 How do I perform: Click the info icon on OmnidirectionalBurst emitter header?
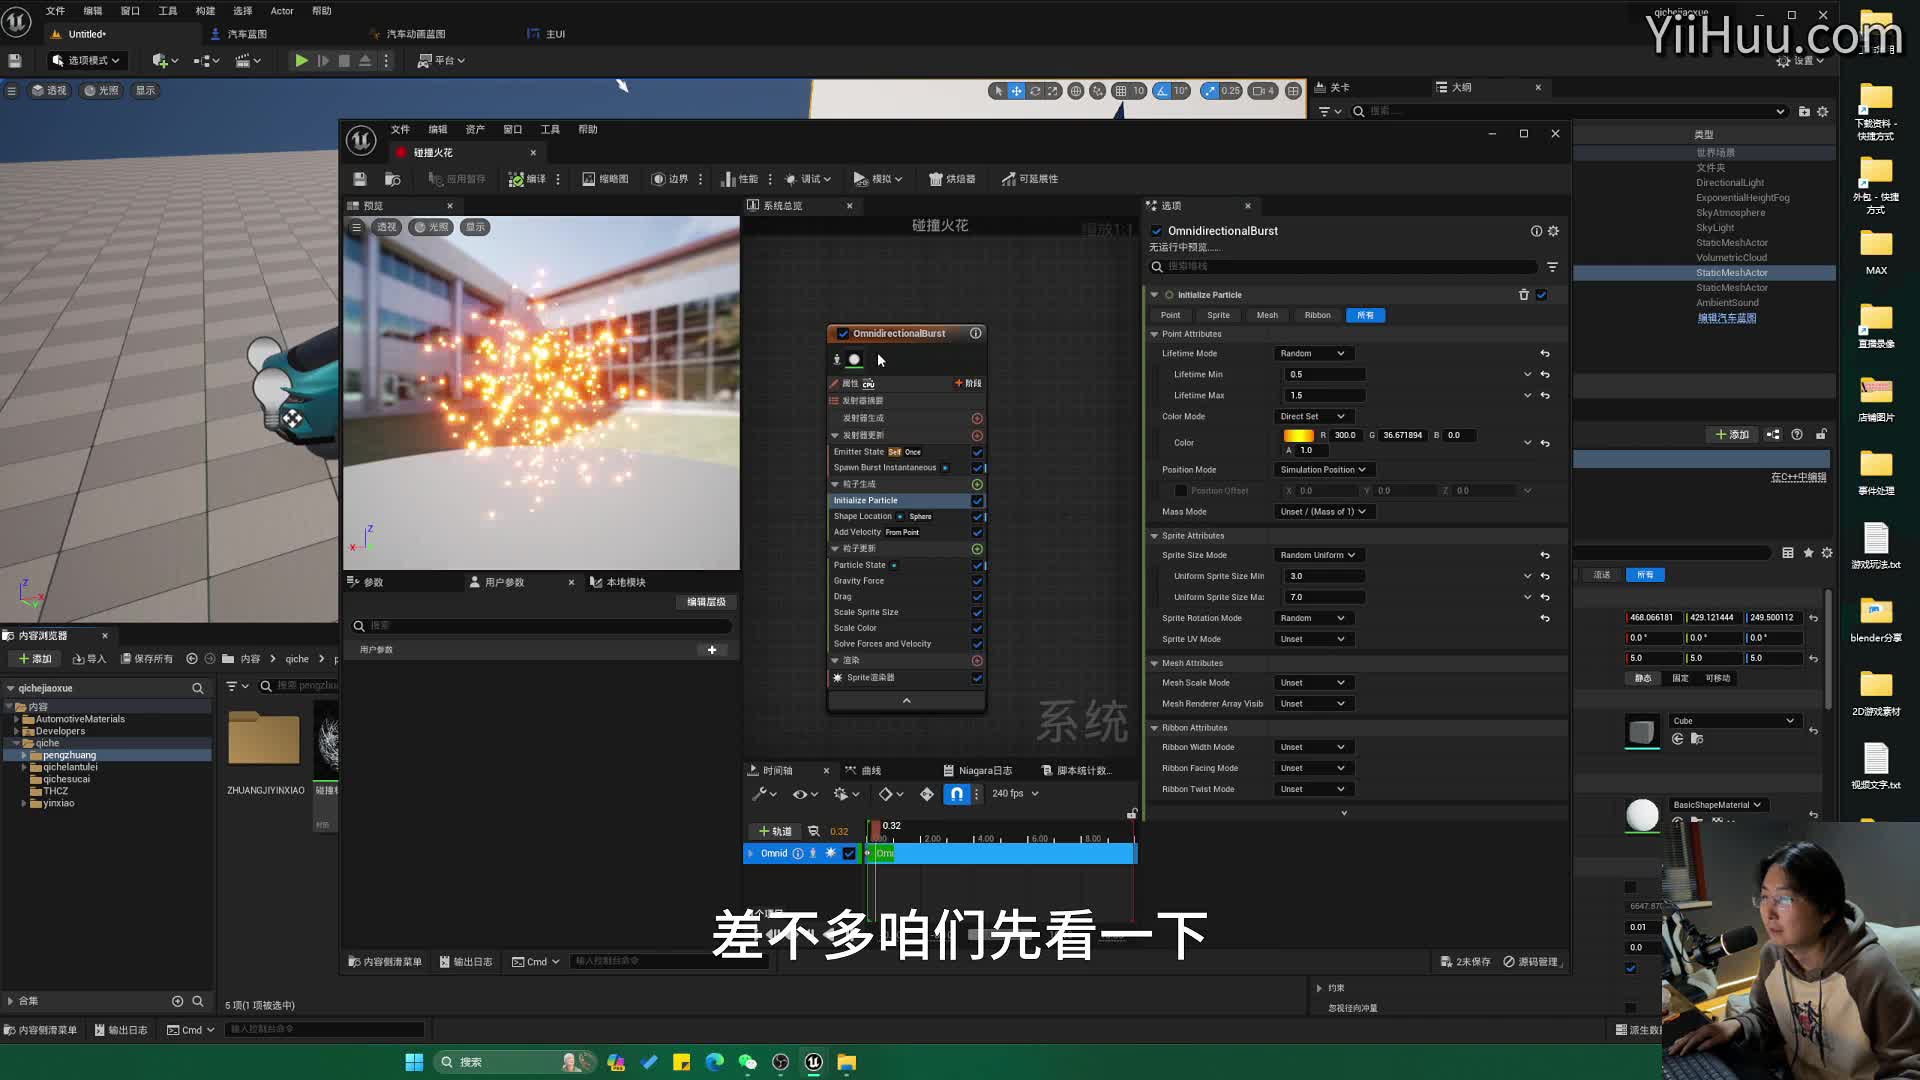coord(976,333)
